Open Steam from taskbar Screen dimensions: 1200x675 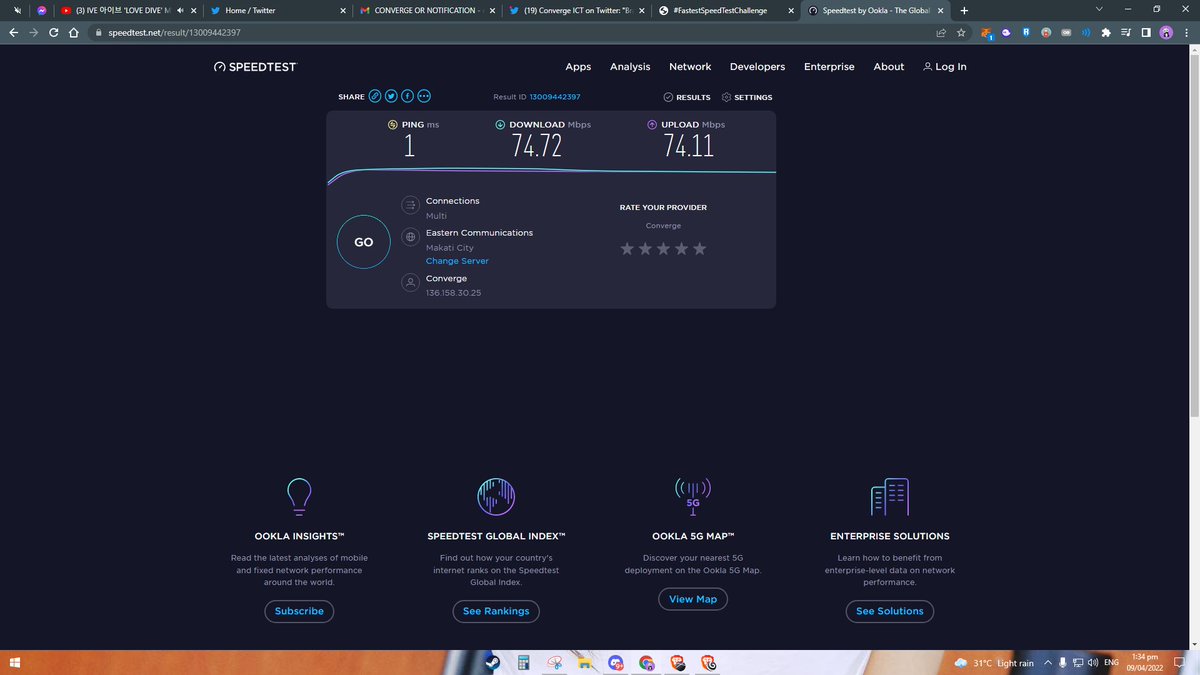pyautogui.click(x=491, y=662)
